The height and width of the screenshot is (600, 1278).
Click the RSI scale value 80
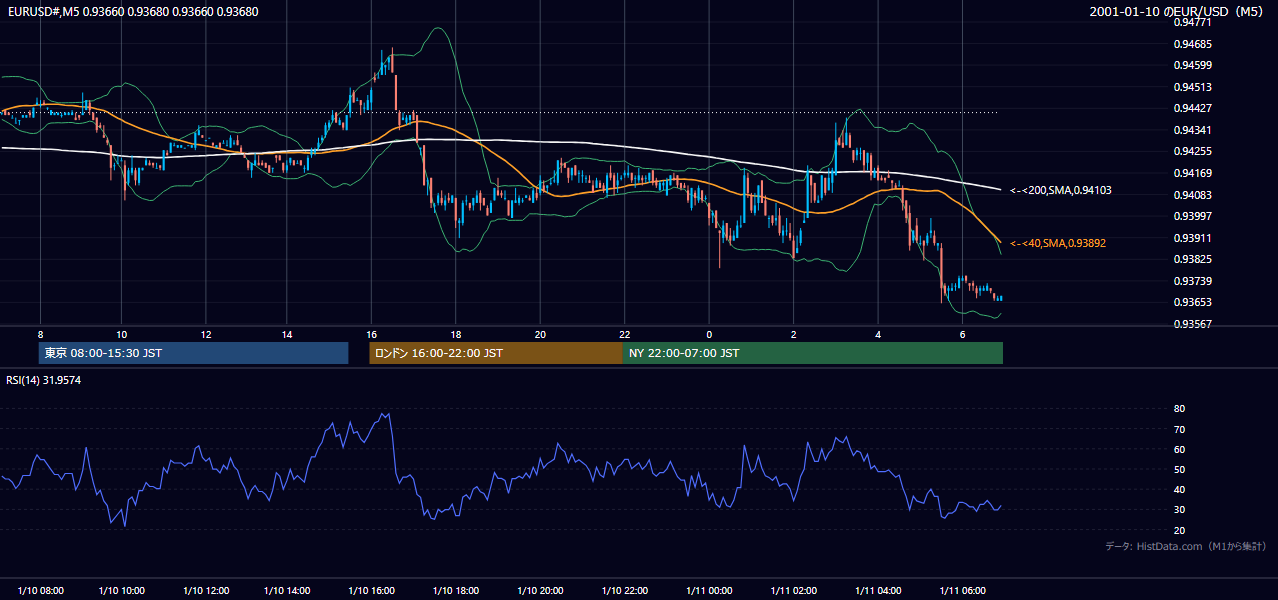[1179, 409]
